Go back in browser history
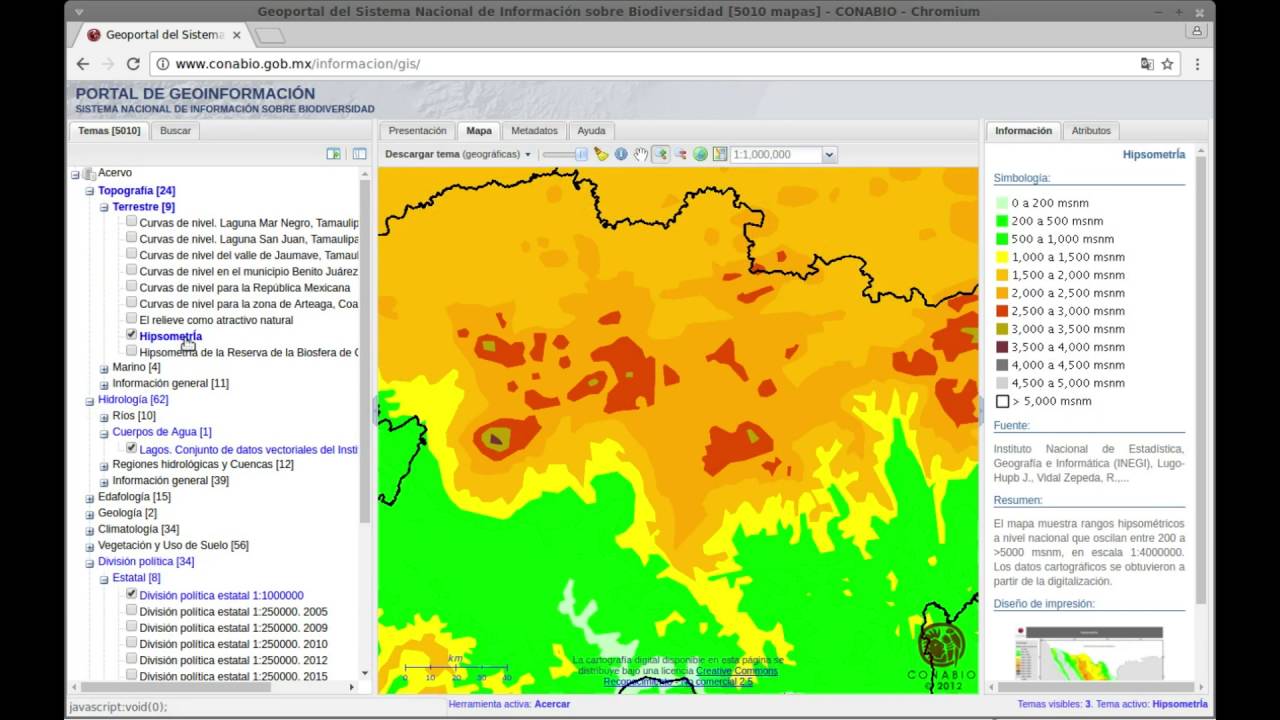The width and height of the screenshot is (1280, 720). click(83, 64)
